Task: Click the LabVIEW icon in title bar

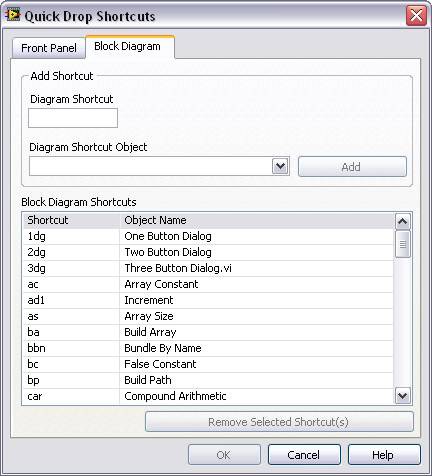Action: pos(12,15)
